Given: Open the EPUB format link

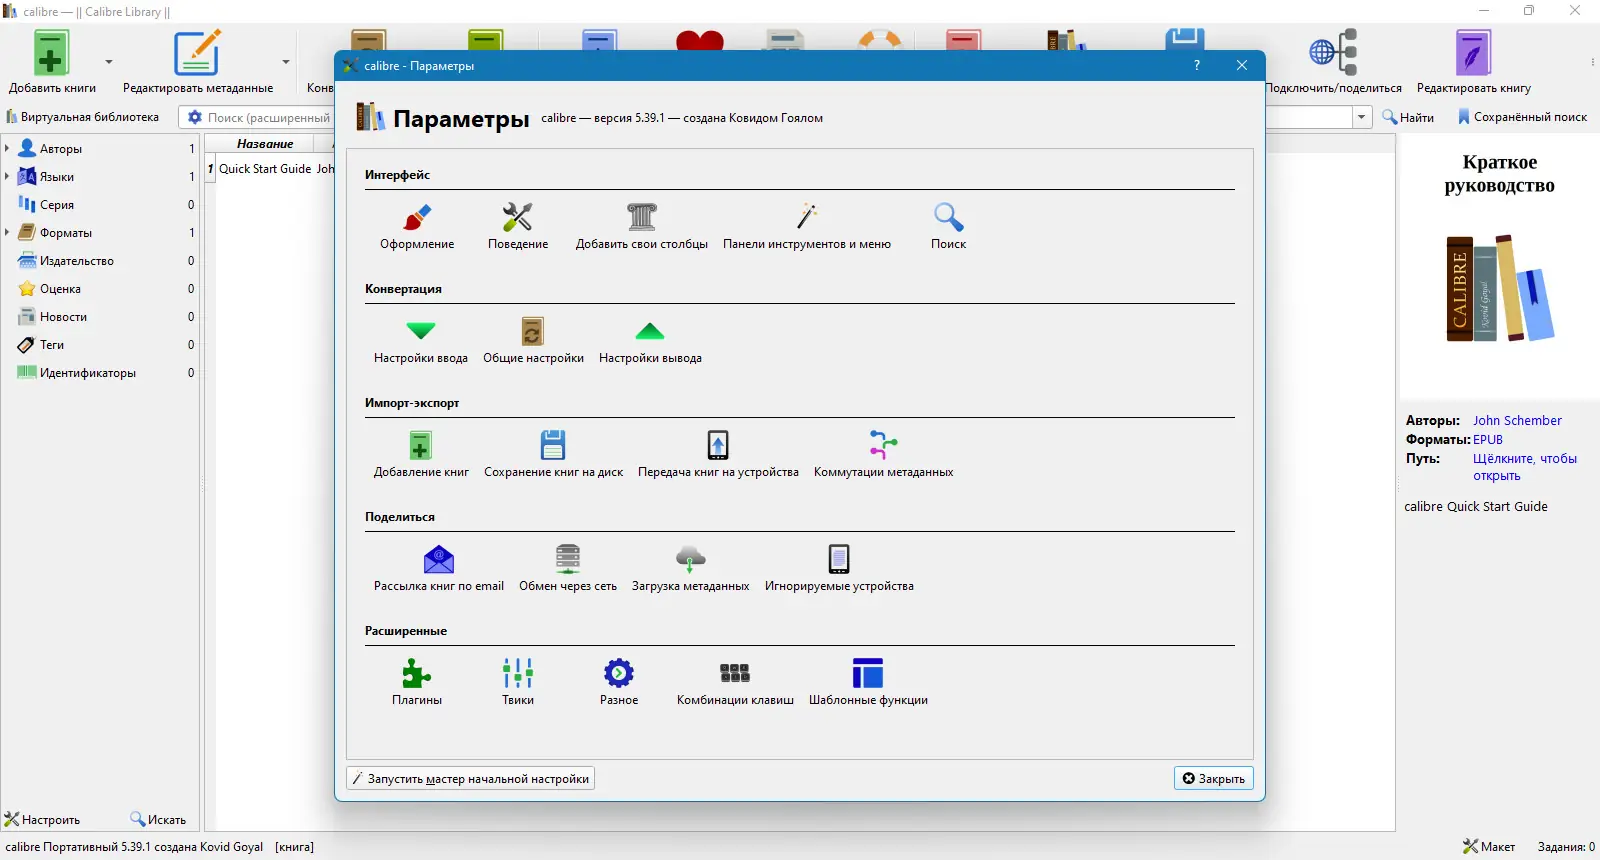Looking at the screenshot, I should (1488, 439).
